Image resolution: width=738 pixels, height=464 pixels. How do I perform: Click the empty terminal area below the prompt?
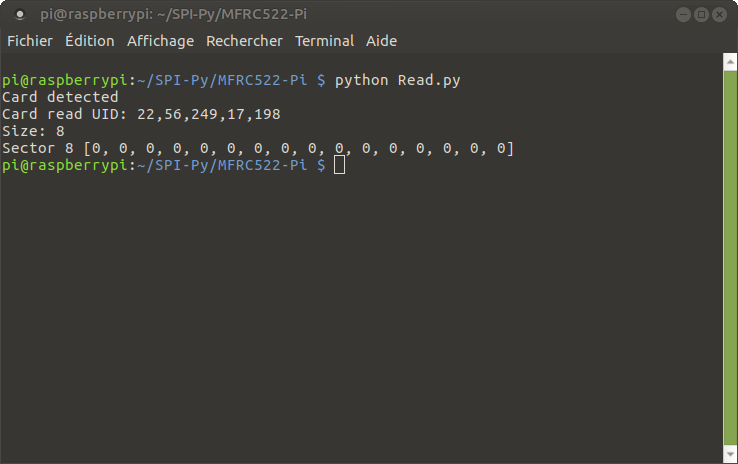click(360, 320)
